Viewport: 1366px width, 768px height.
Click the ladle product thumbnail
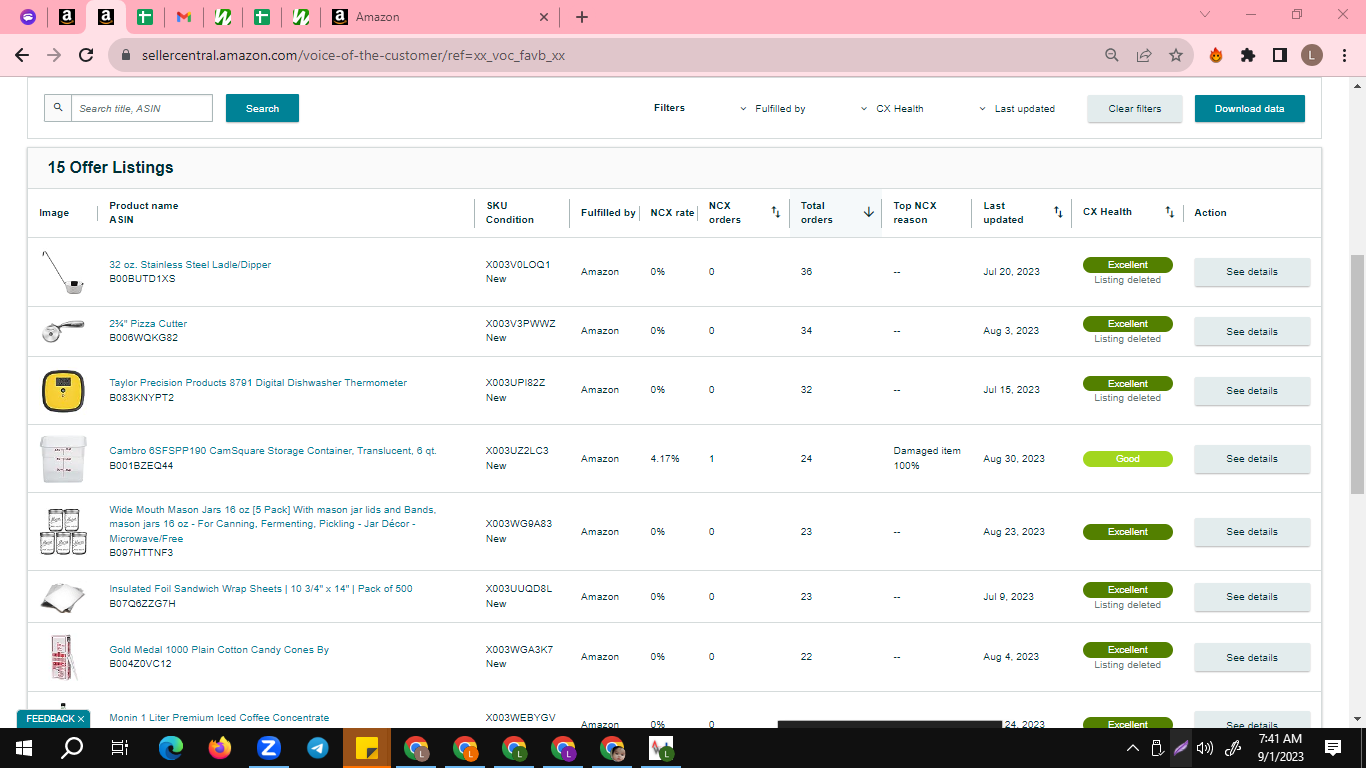[x=62, y=272]
